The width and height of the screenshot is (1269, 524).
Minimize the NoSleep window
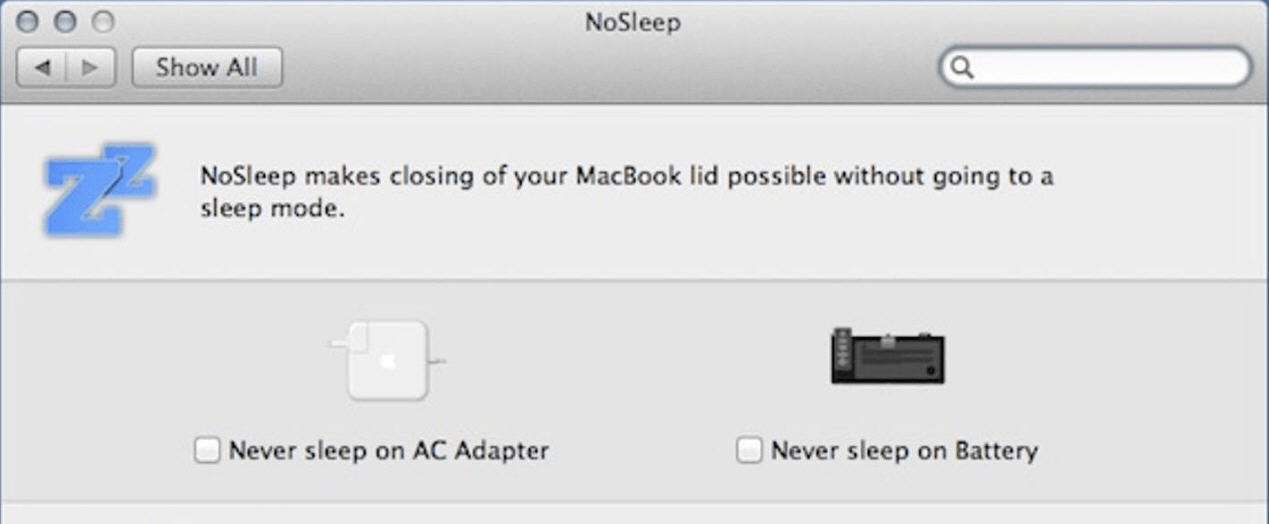click(x=65, y=21)
